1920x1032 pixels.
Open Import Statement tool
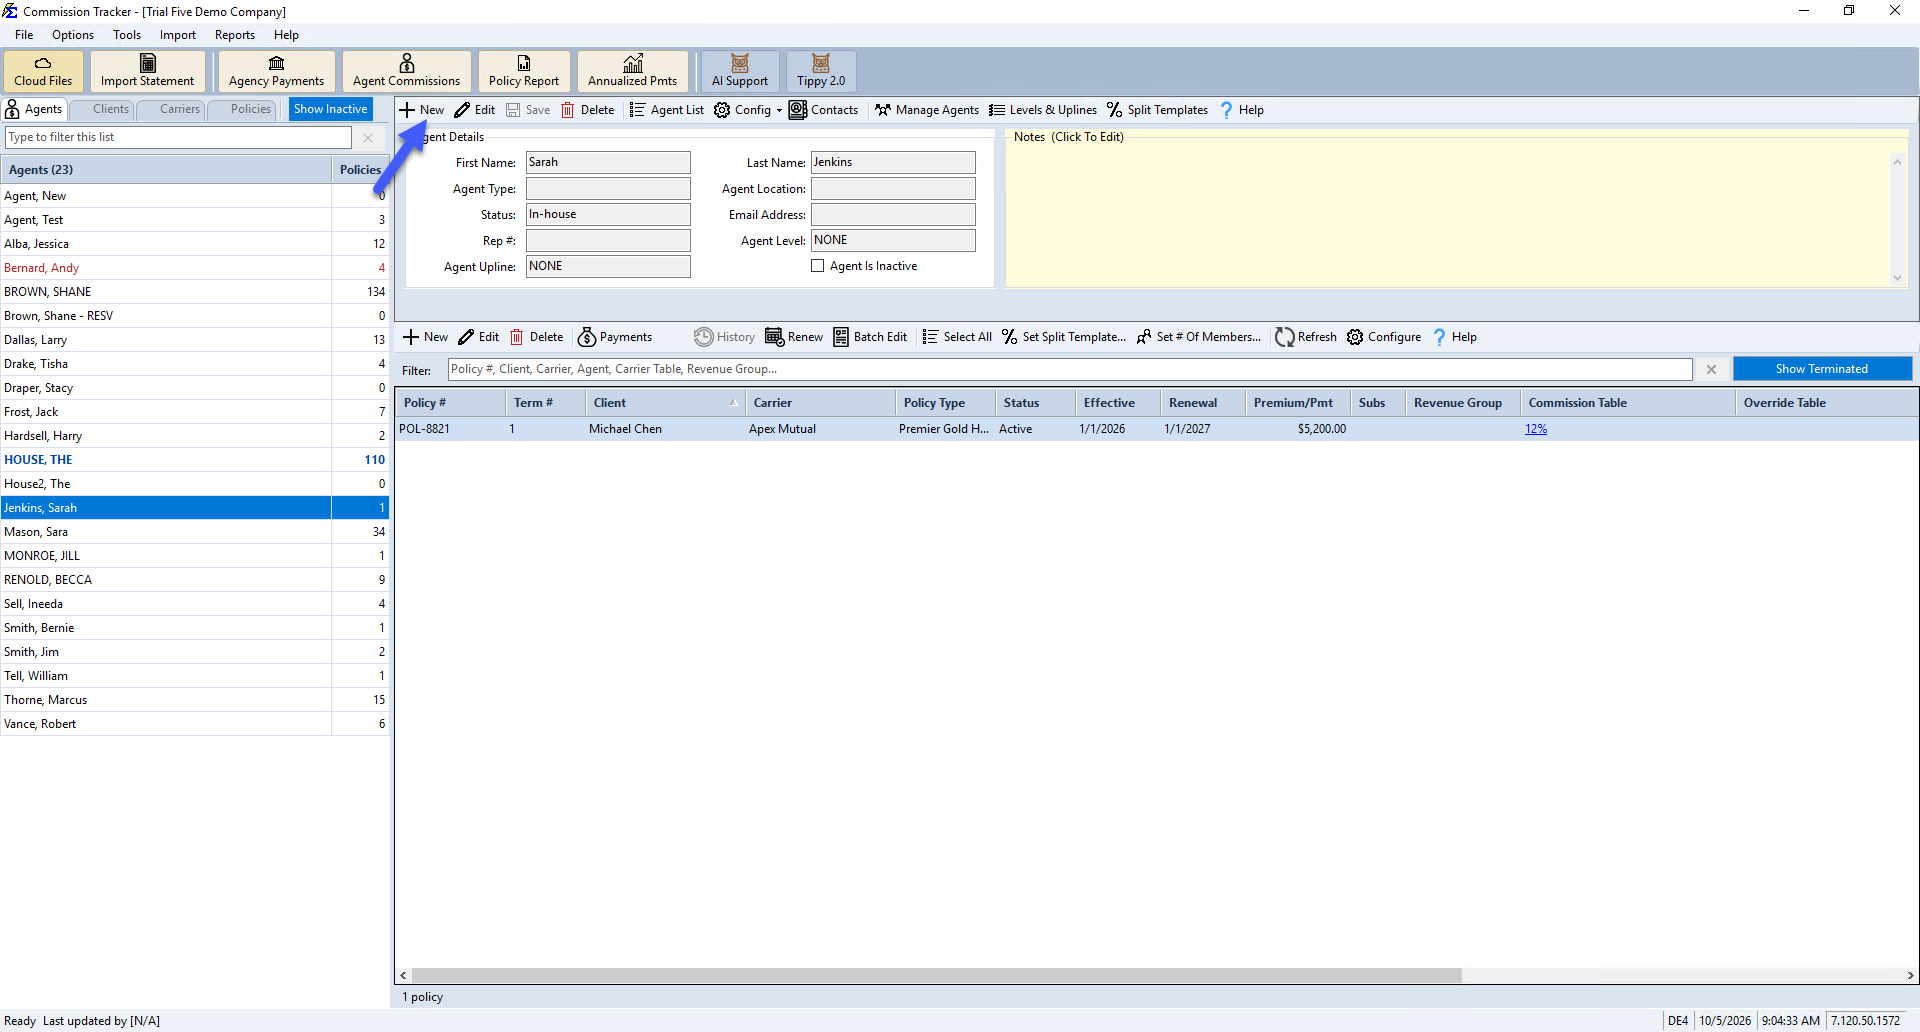(147, 71)
